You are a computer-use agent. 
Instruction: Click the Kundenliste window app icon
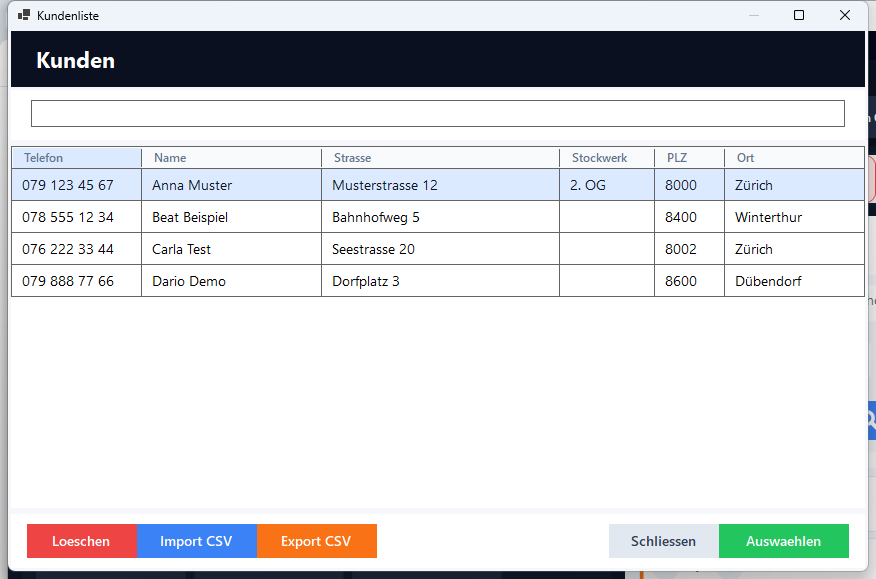click(x=23, y=15)
